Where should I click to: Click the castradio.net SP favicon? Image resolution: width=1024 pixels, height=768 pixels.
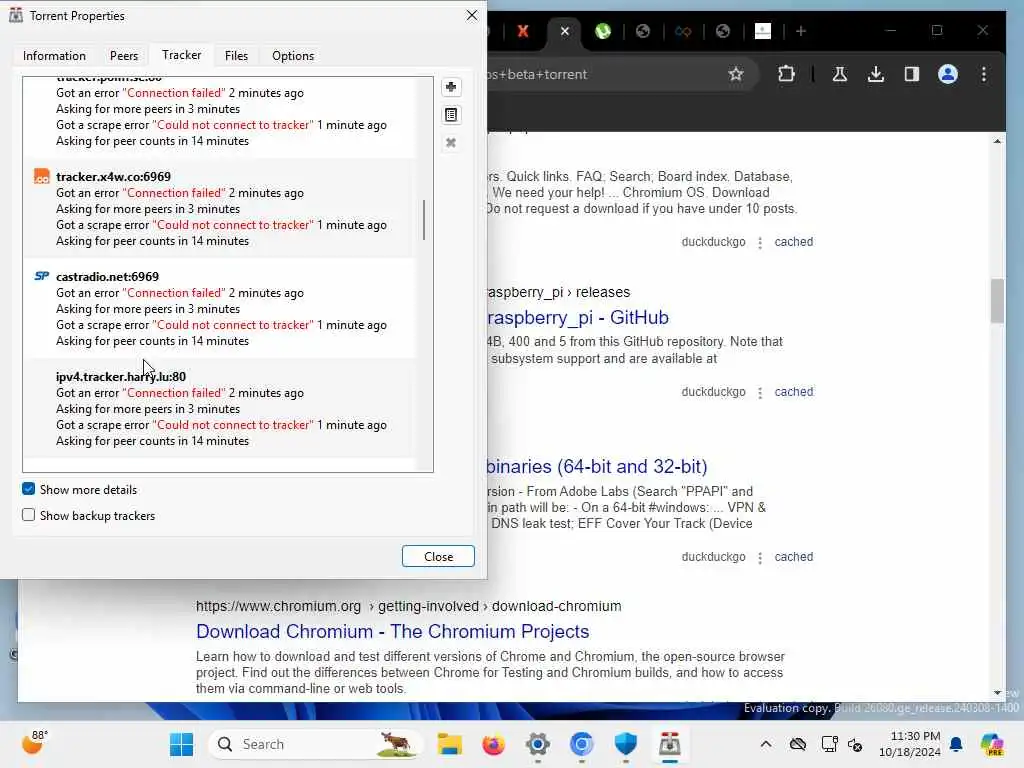pos(42,276)
